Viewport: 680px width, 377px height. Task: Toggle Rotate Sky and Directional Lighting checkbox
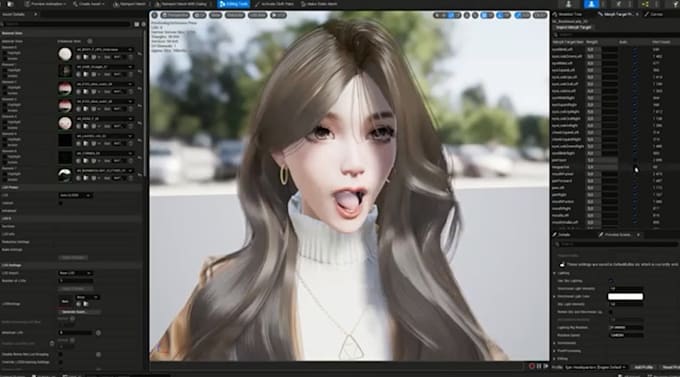pyautogui.click(x=611, y=312)
